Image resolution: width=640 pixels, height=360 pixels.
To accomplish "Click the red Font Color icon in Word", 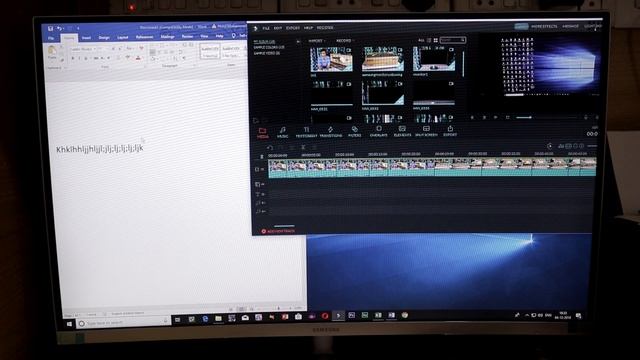I will [138, 58].
